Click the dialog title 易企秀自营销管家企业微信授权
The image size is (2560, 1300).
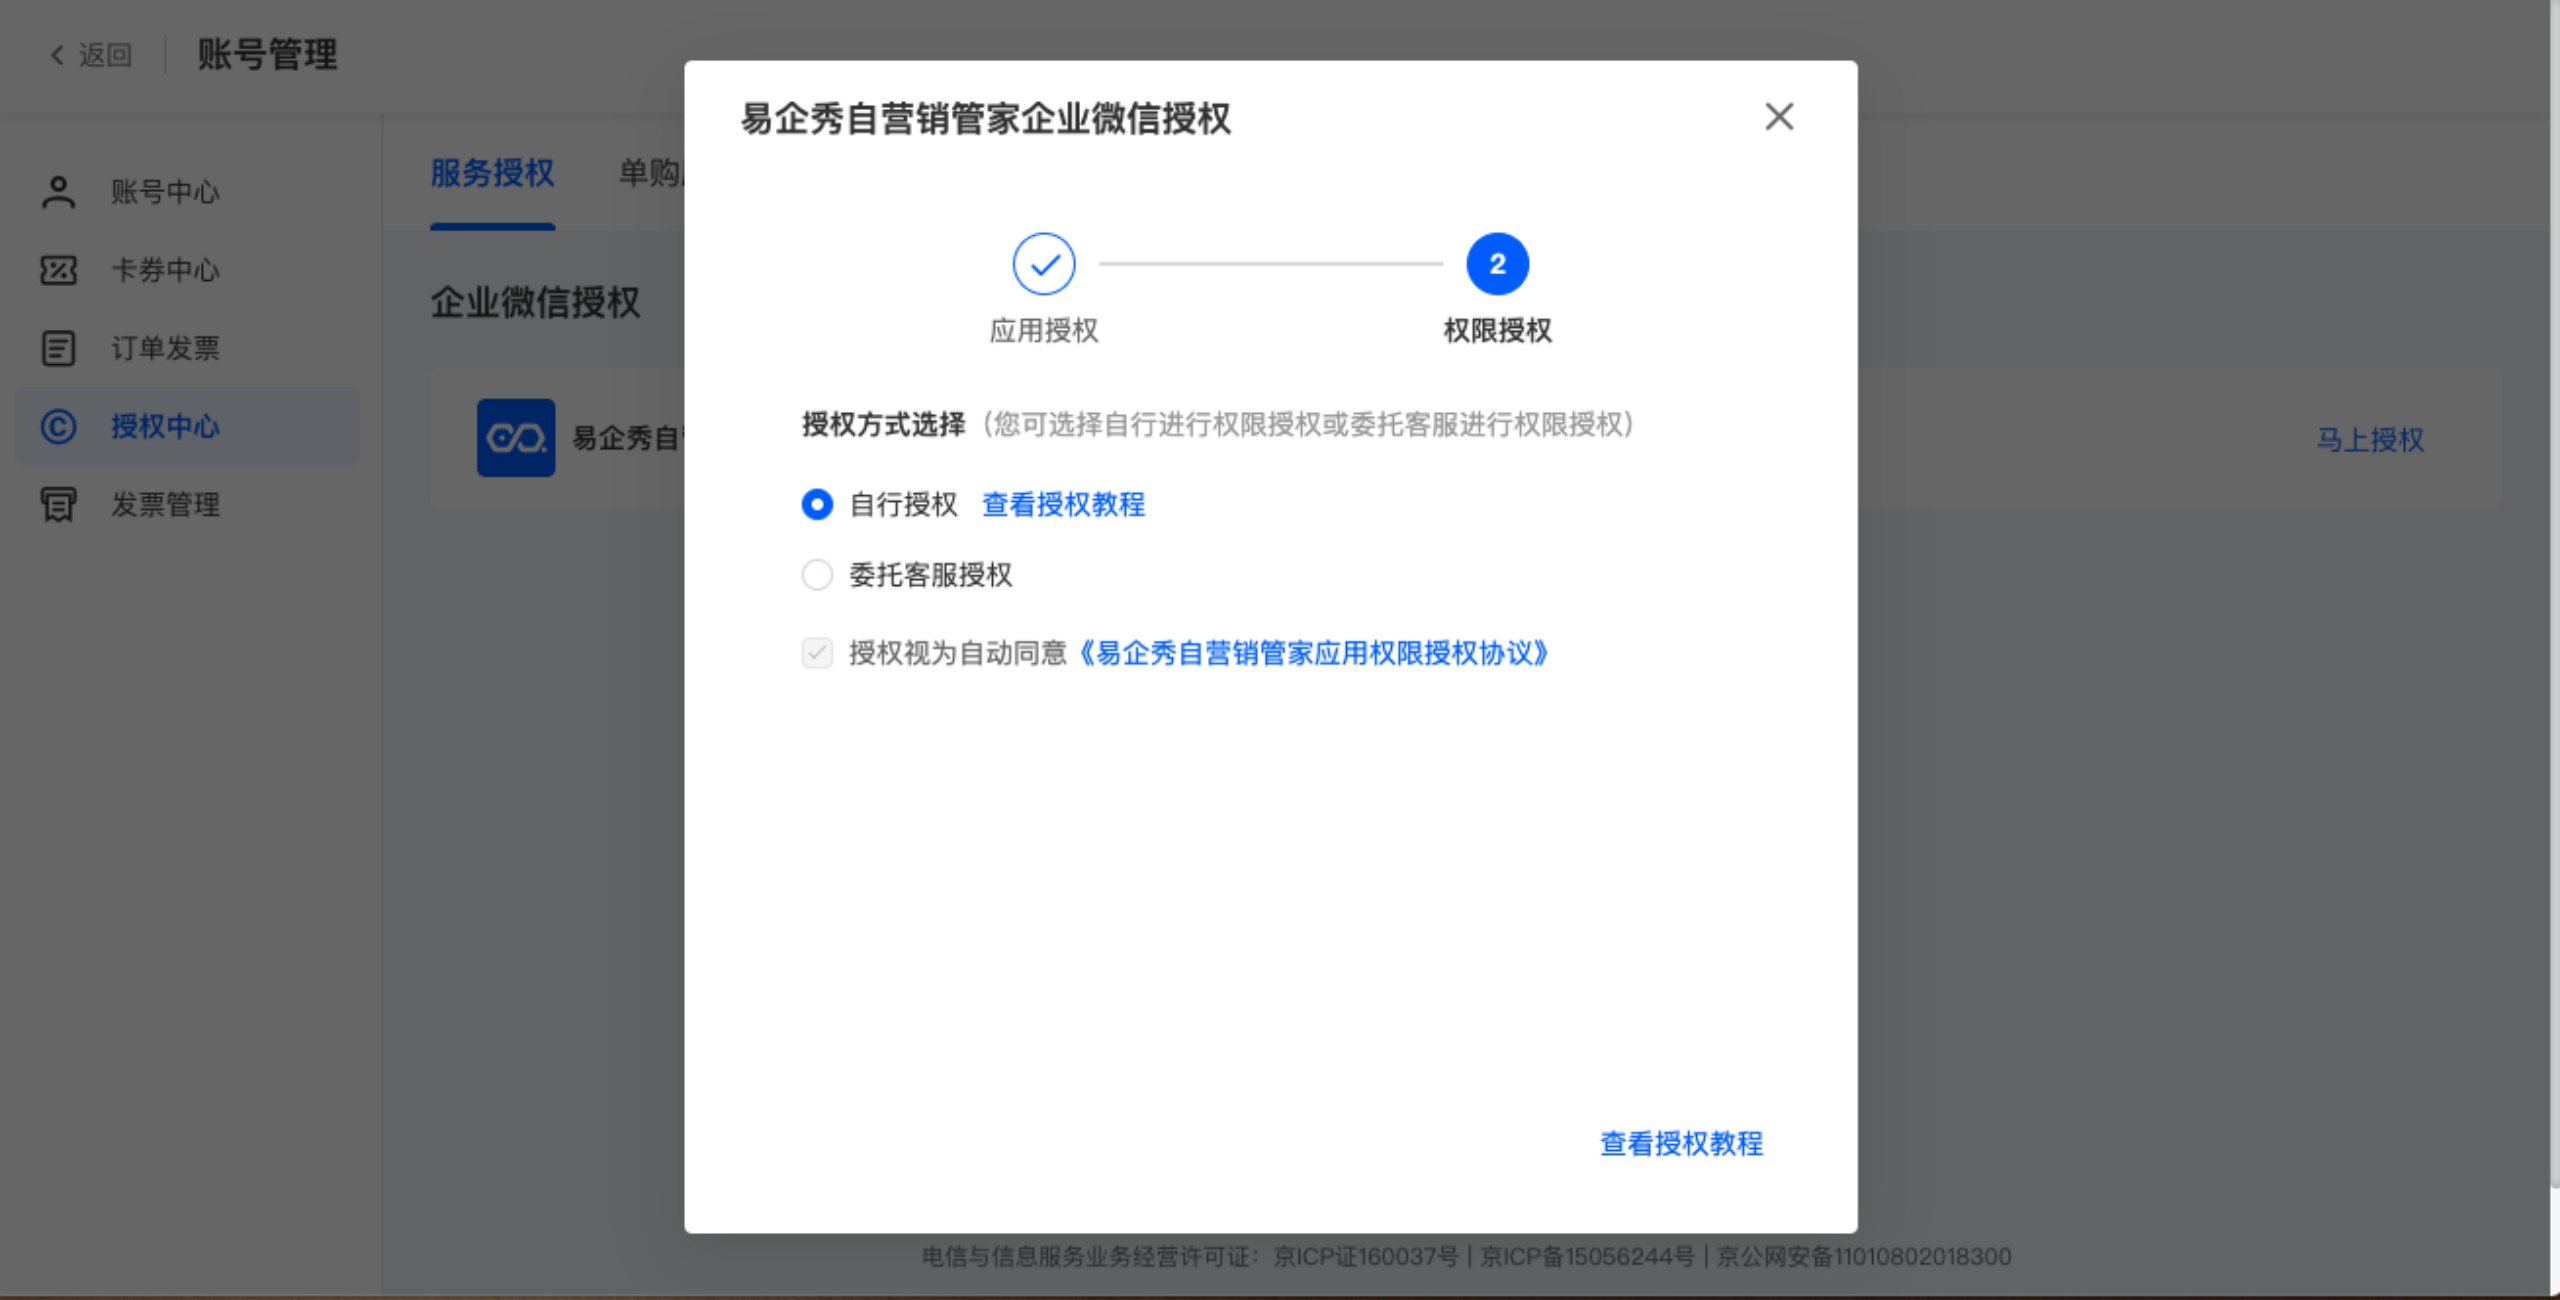(x=985, y=118)
